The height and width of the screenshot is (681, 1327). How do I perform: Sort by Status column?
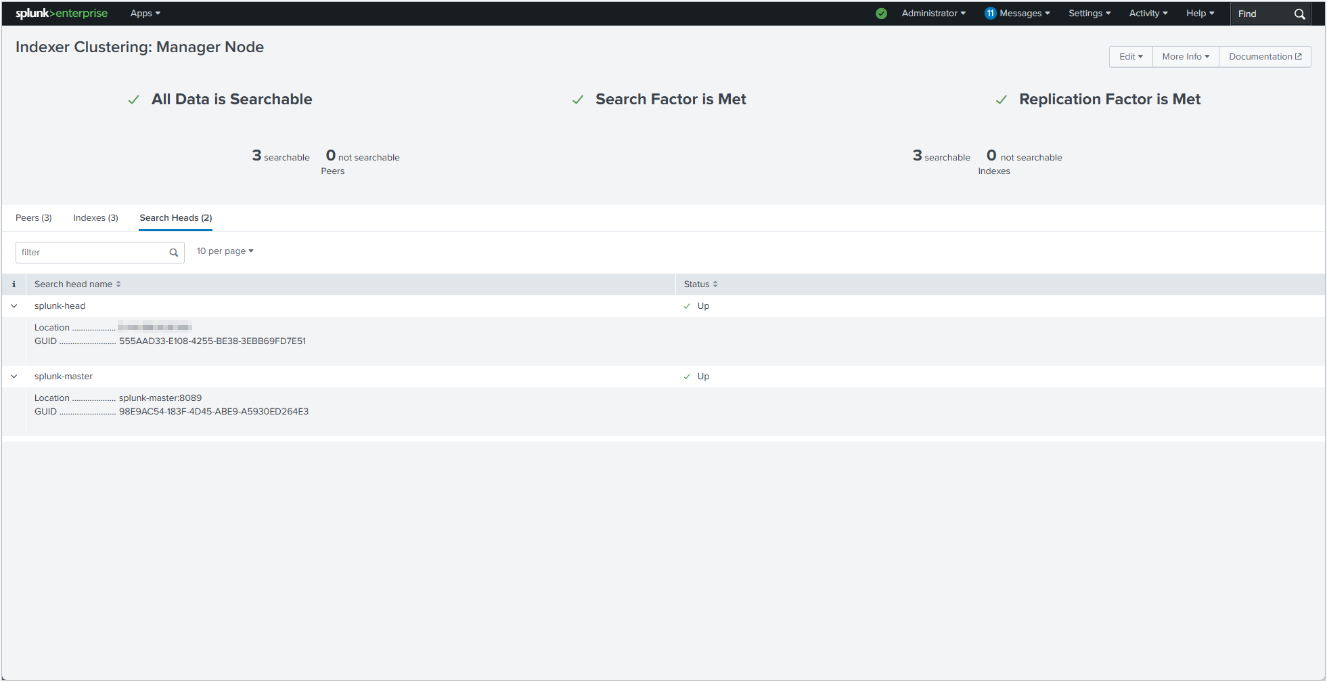coord(700,284)
